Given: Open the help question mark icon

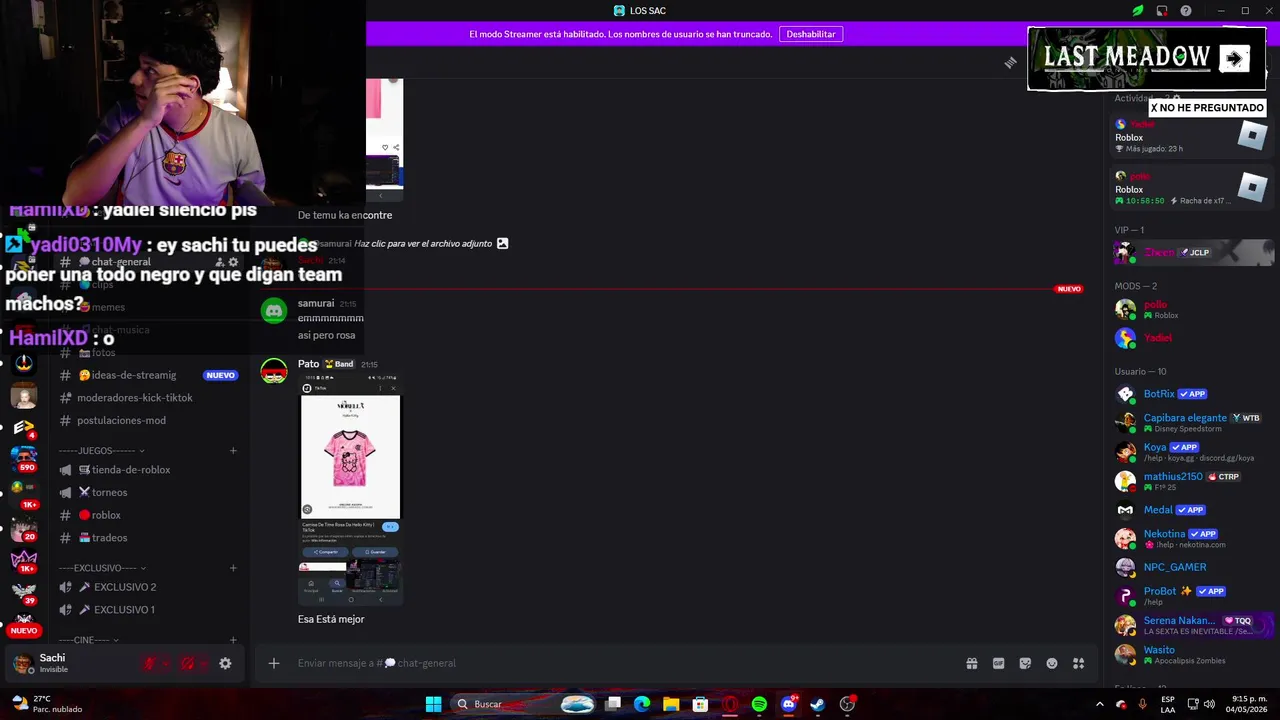Looking at the screenshot, I should pyautogui.click(x=1186, y=11).
